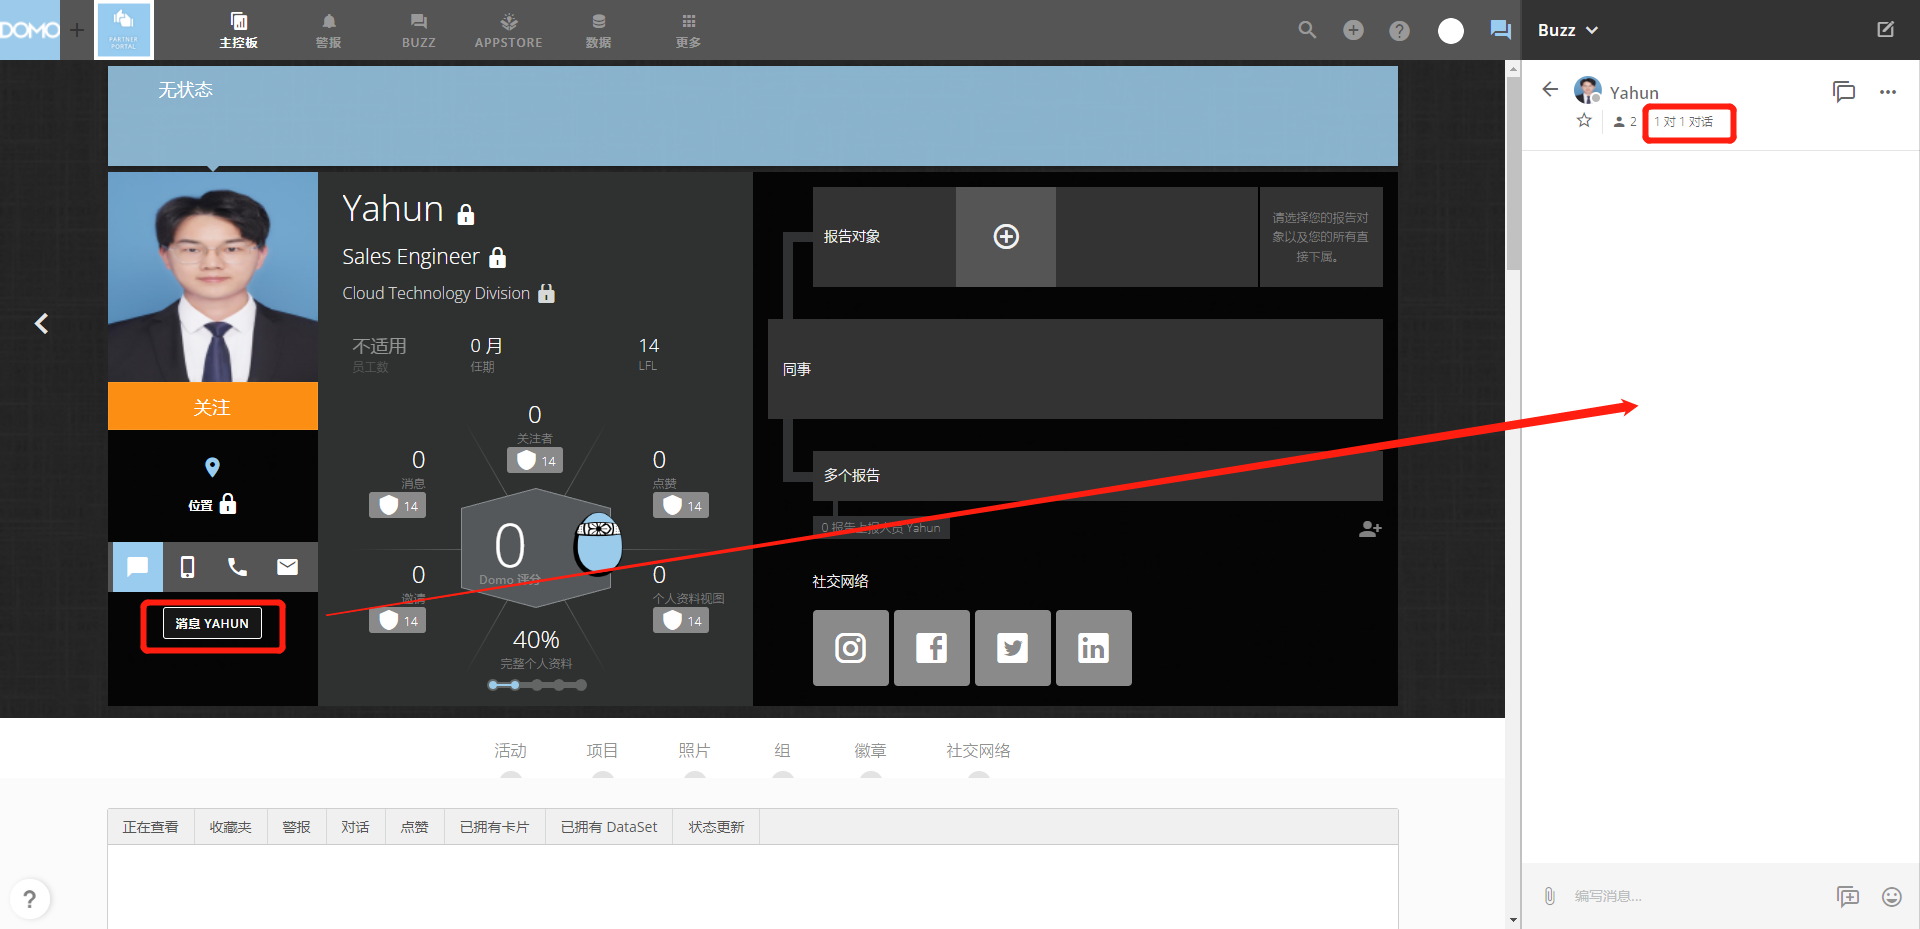Click the Instagram social network icon

[x=850, y=648]
